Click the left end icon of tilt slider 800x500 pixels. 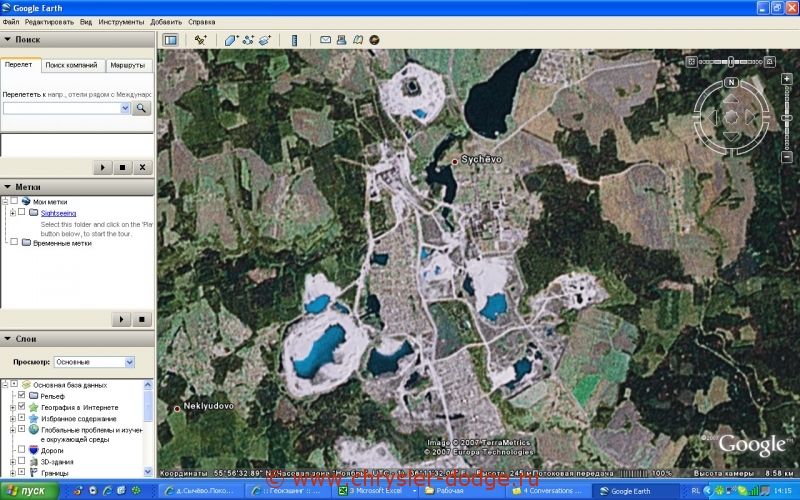(x=691, y=62)
